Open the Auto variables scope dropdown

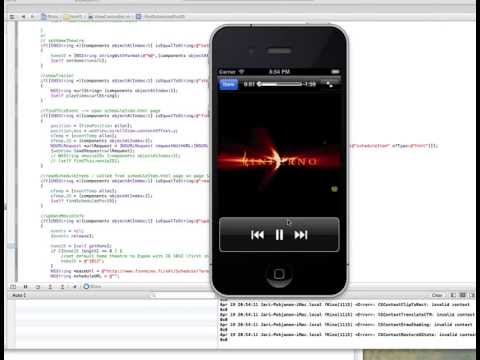(19, 295)
